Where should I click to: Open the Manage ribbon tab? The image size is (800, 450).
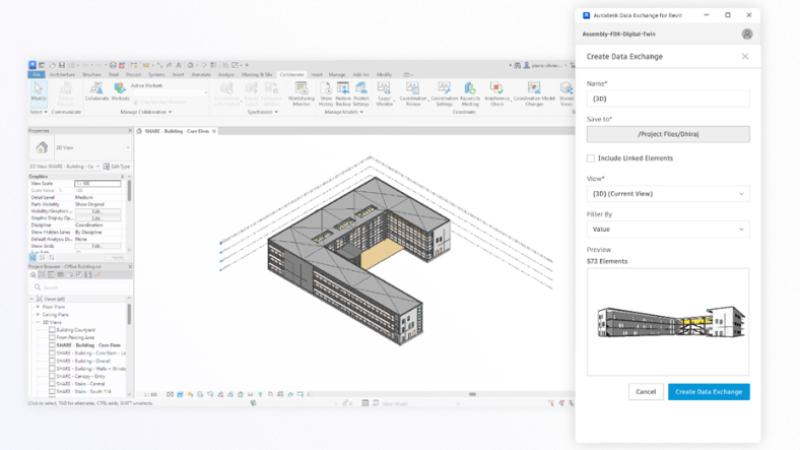(337, 74)
